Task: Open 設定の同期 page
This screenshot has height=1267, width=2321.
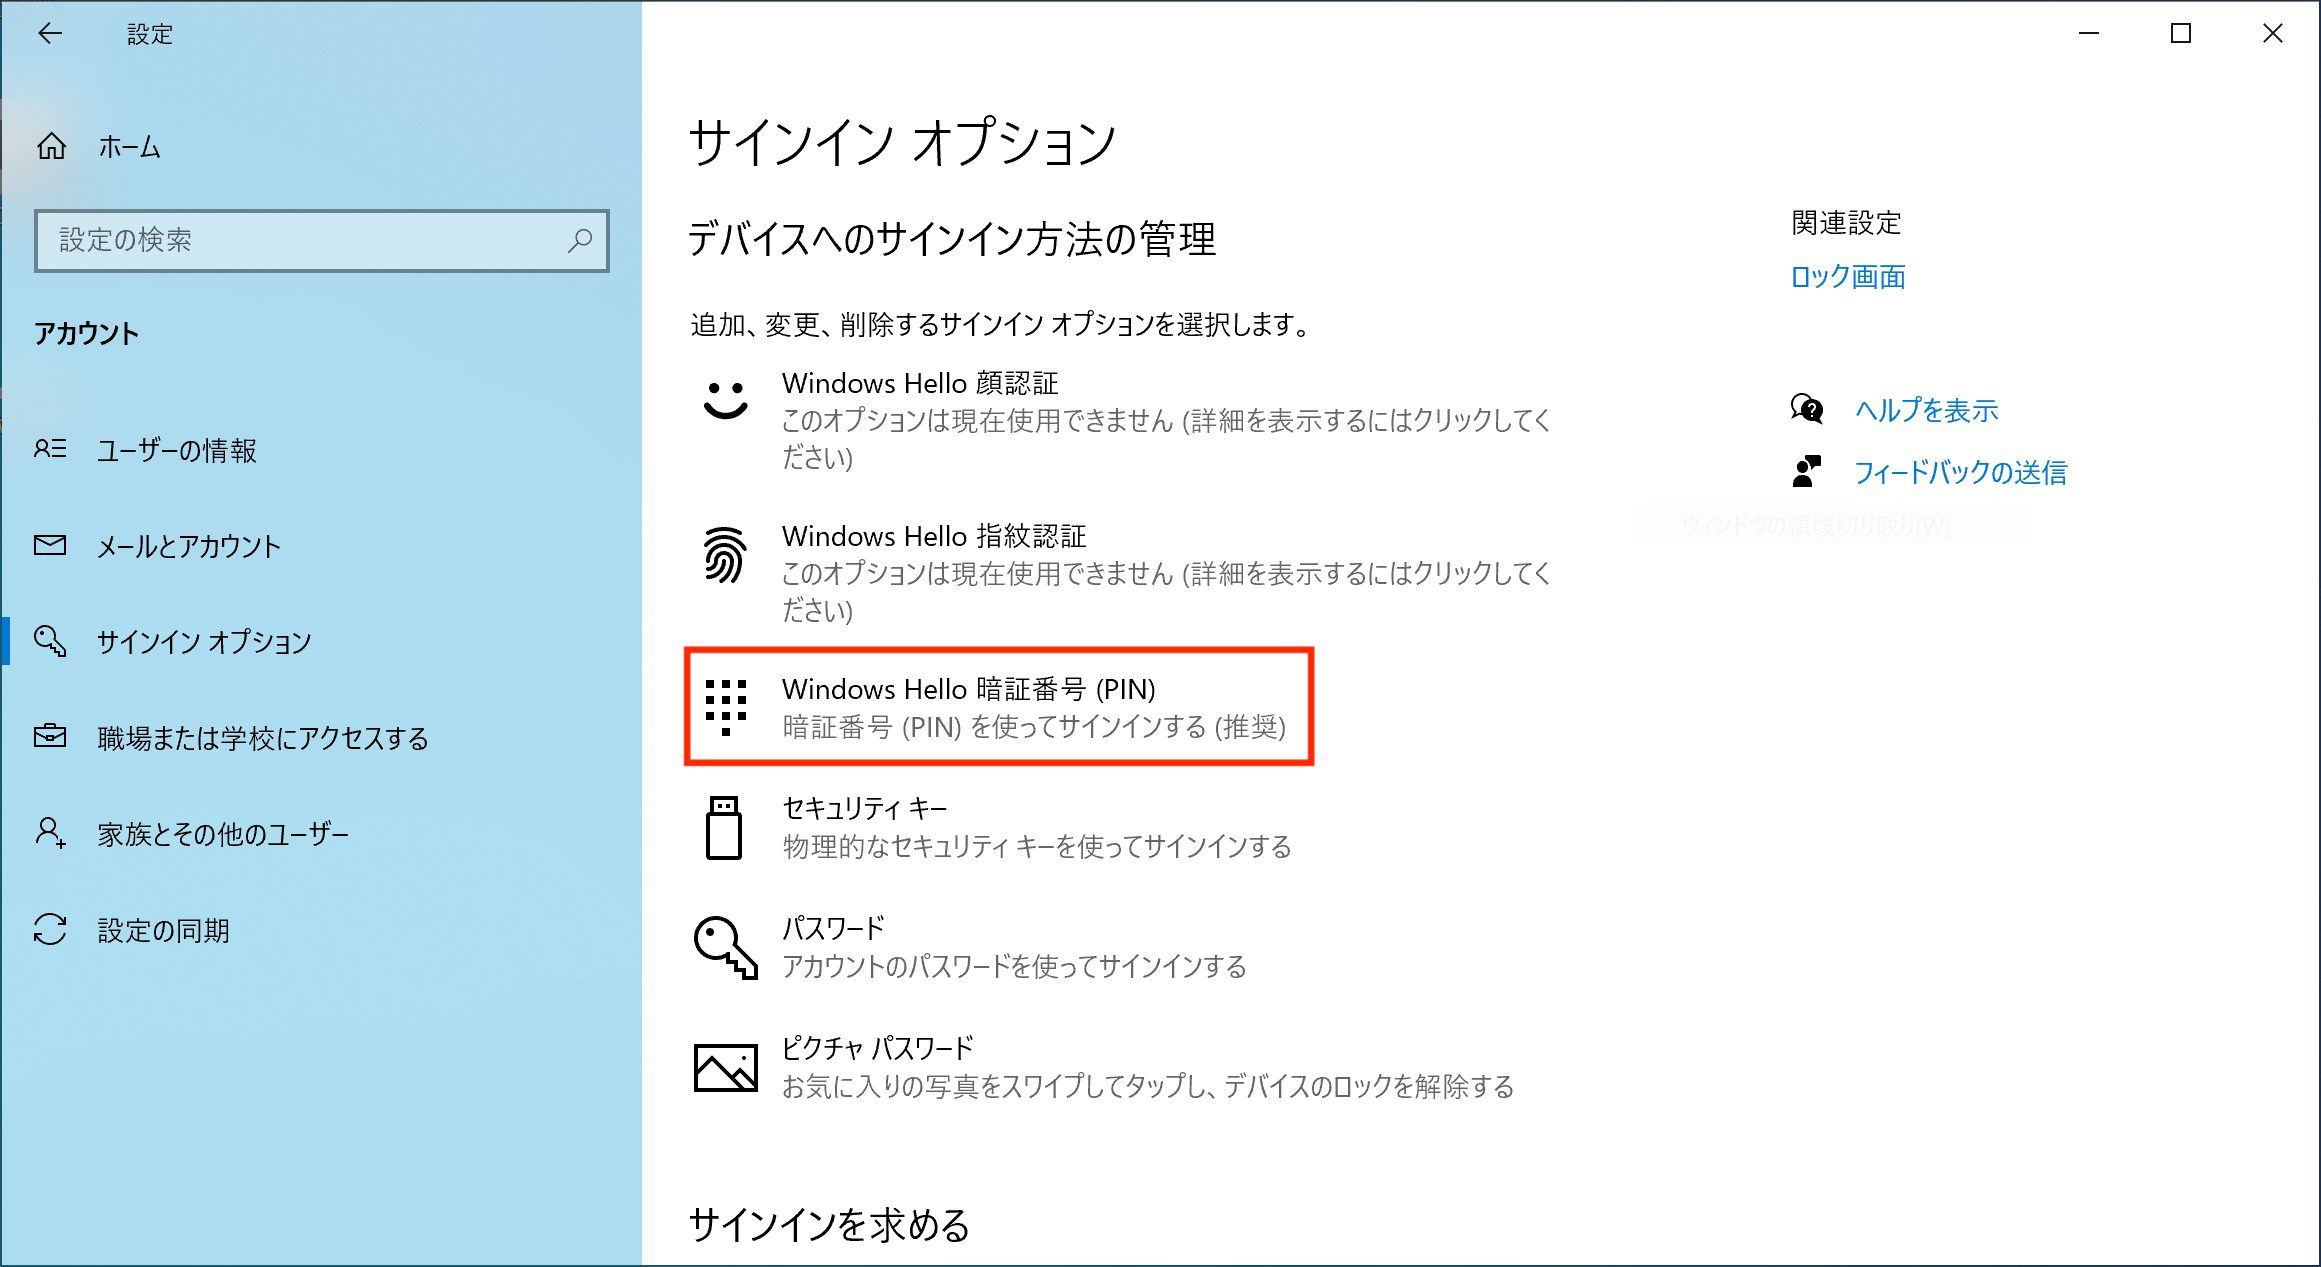Action: [321, 930]
